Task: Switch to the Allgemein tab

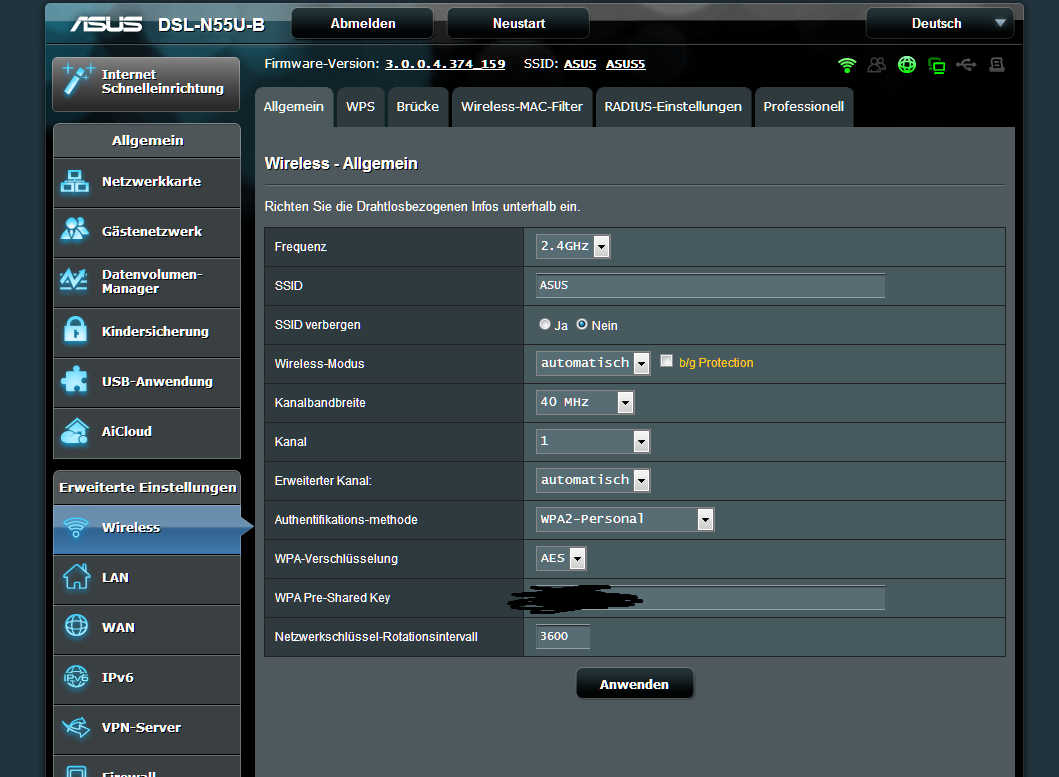Action: (x=294, y=107)
